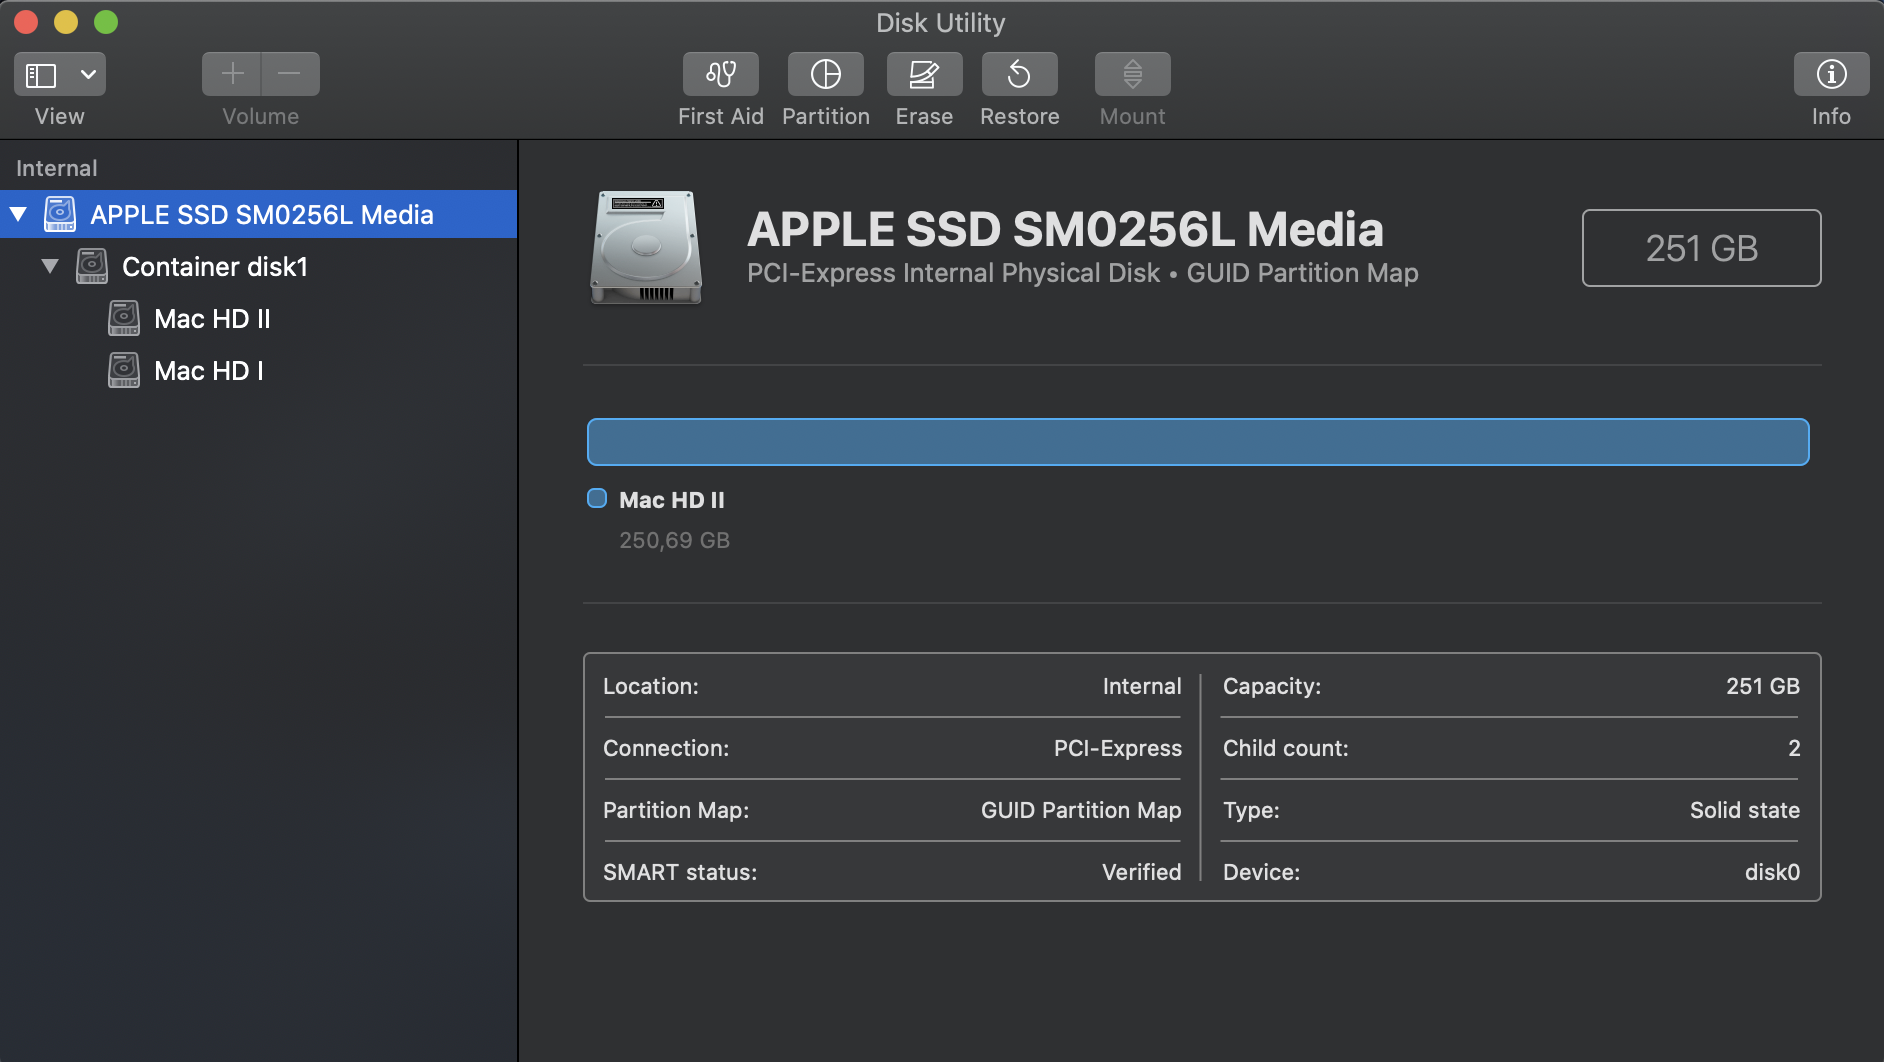1884x1062 pixels.
Task: Select the Mac HD I volume in sidebar
Action: click(208, 371)
